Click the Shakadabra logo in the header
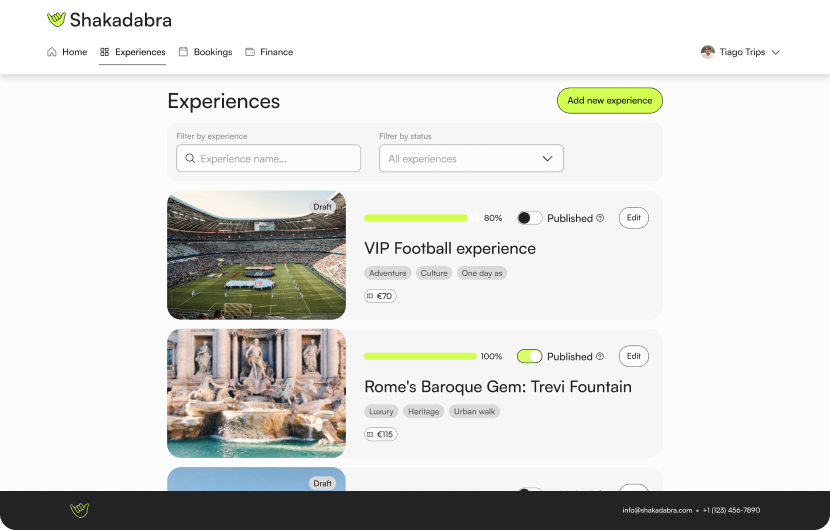 109,19
